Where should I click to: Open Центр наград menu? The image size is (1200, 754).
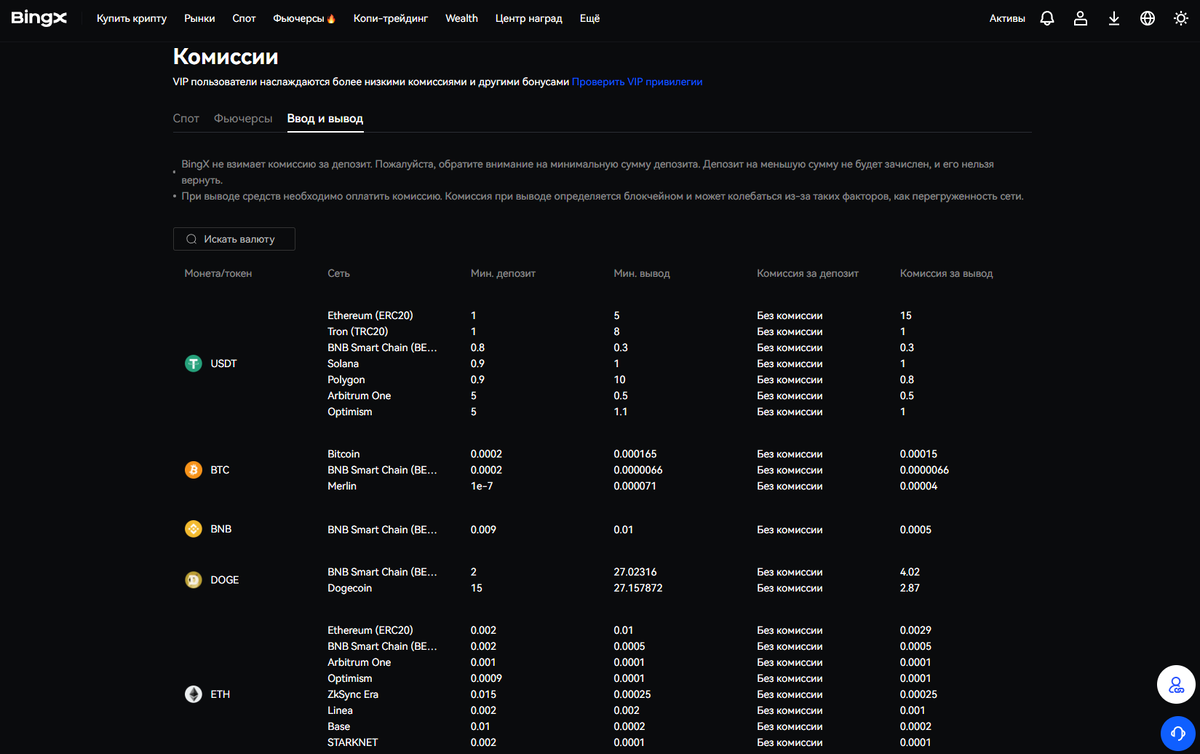529,18
